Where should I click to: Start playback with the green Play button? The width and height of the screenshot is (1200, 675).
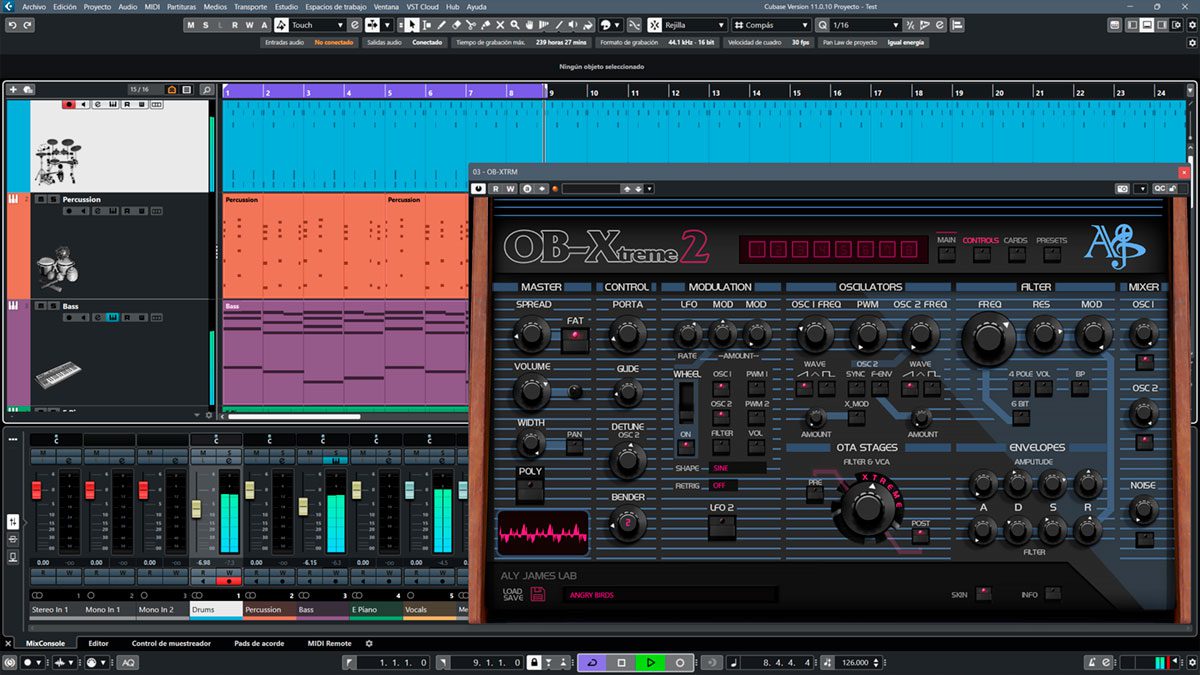tap(650, 662)
